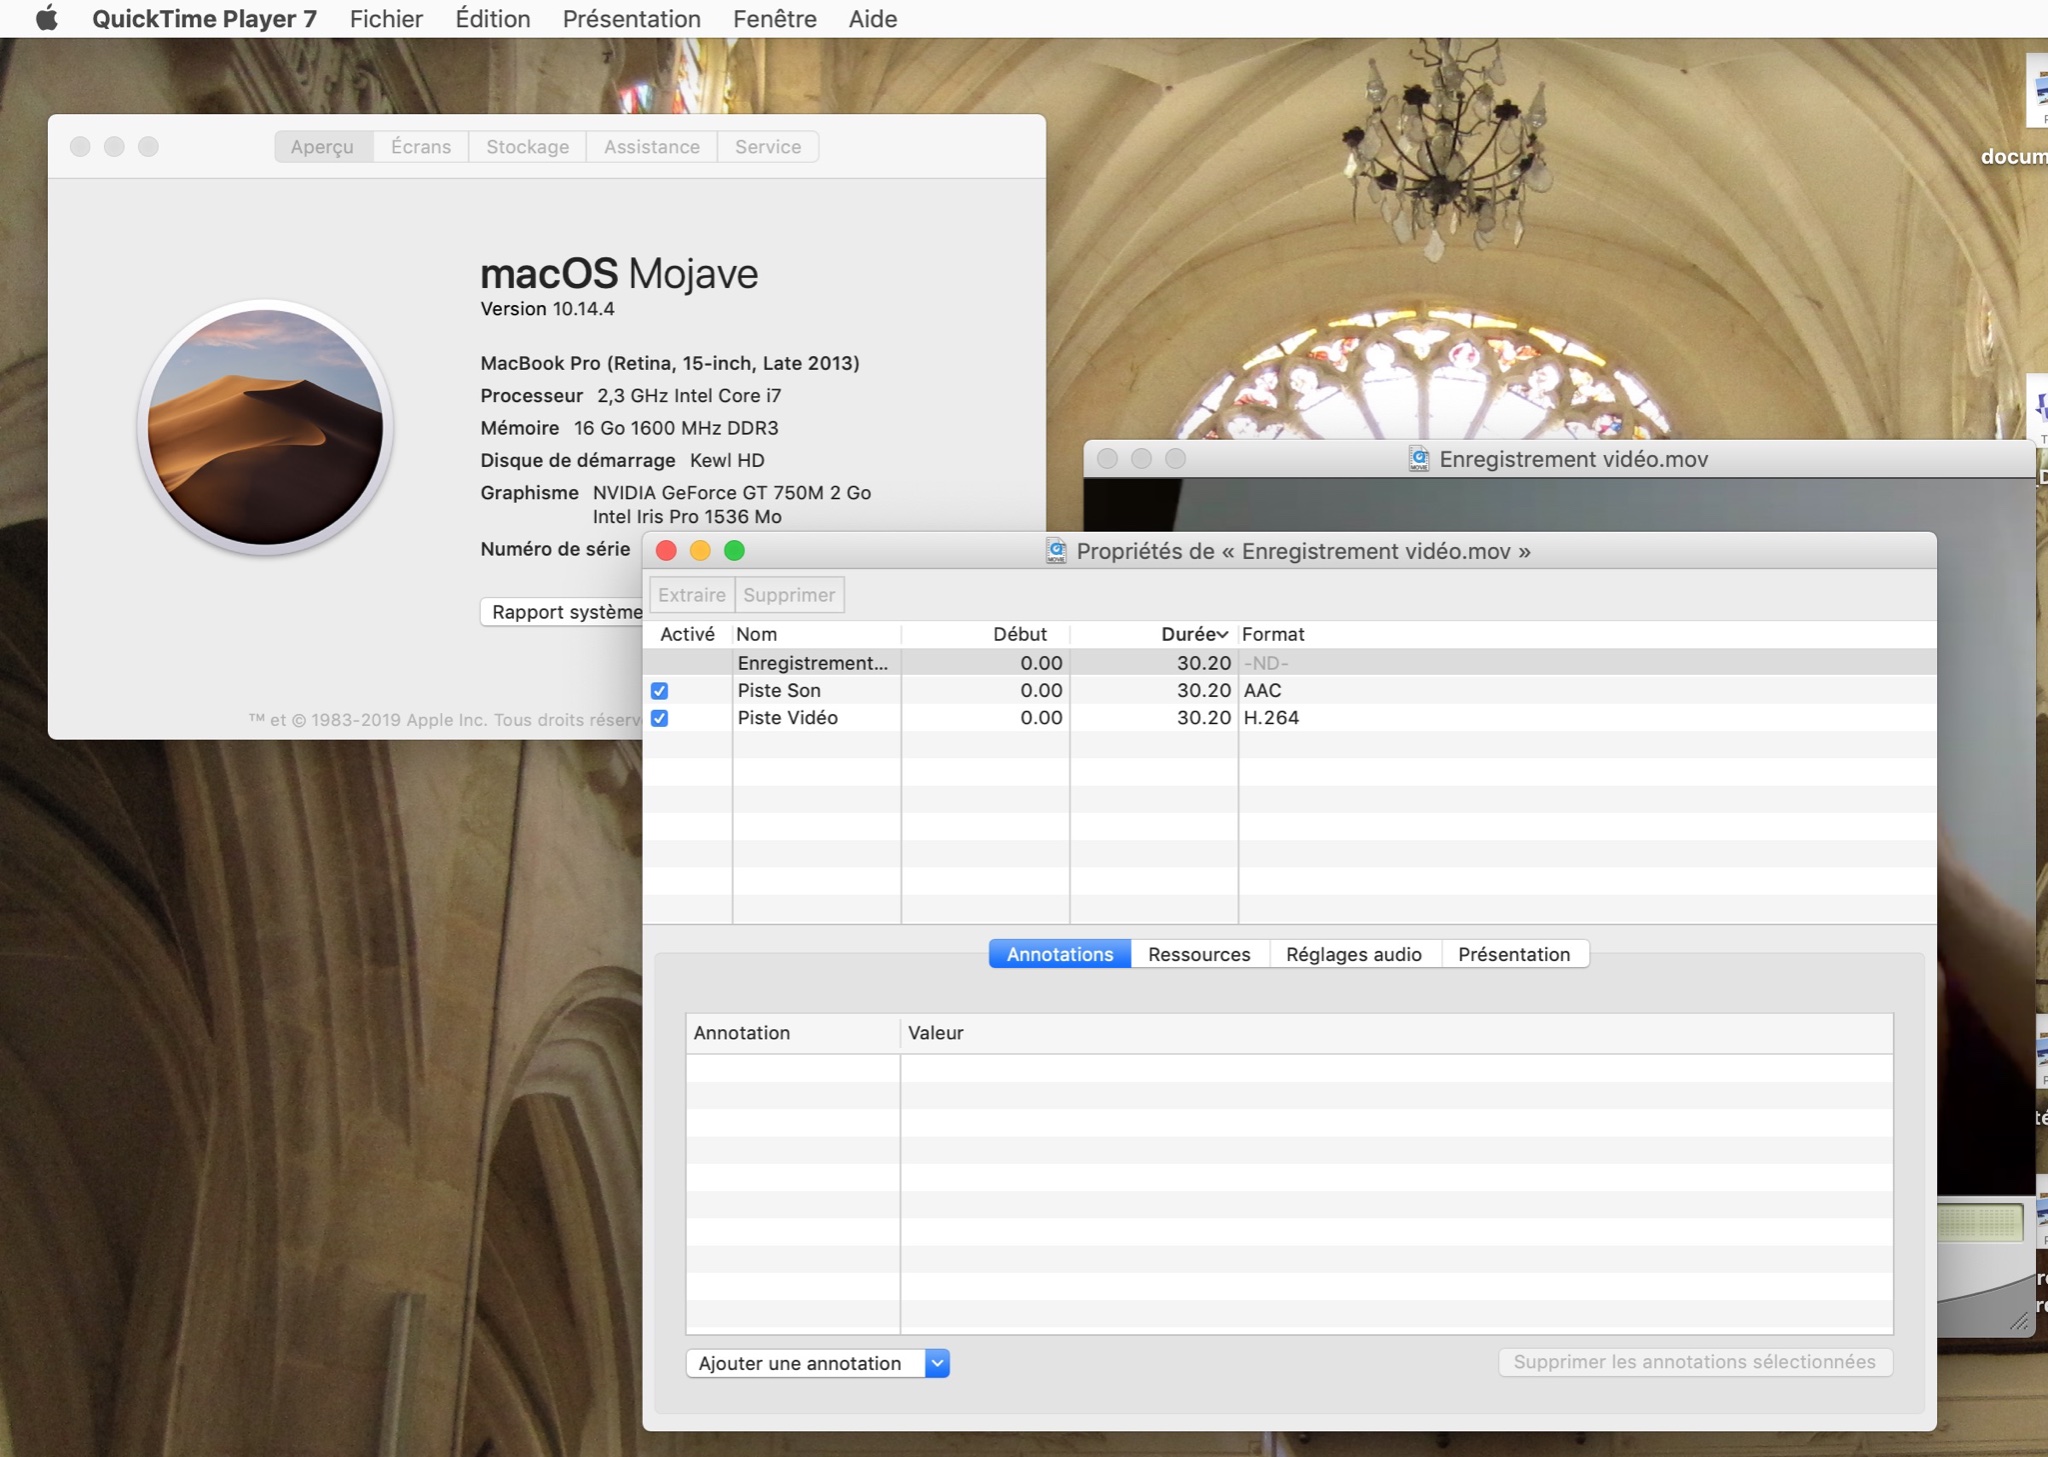Click the macOS Mojave dune logo

tap(265, 427)
